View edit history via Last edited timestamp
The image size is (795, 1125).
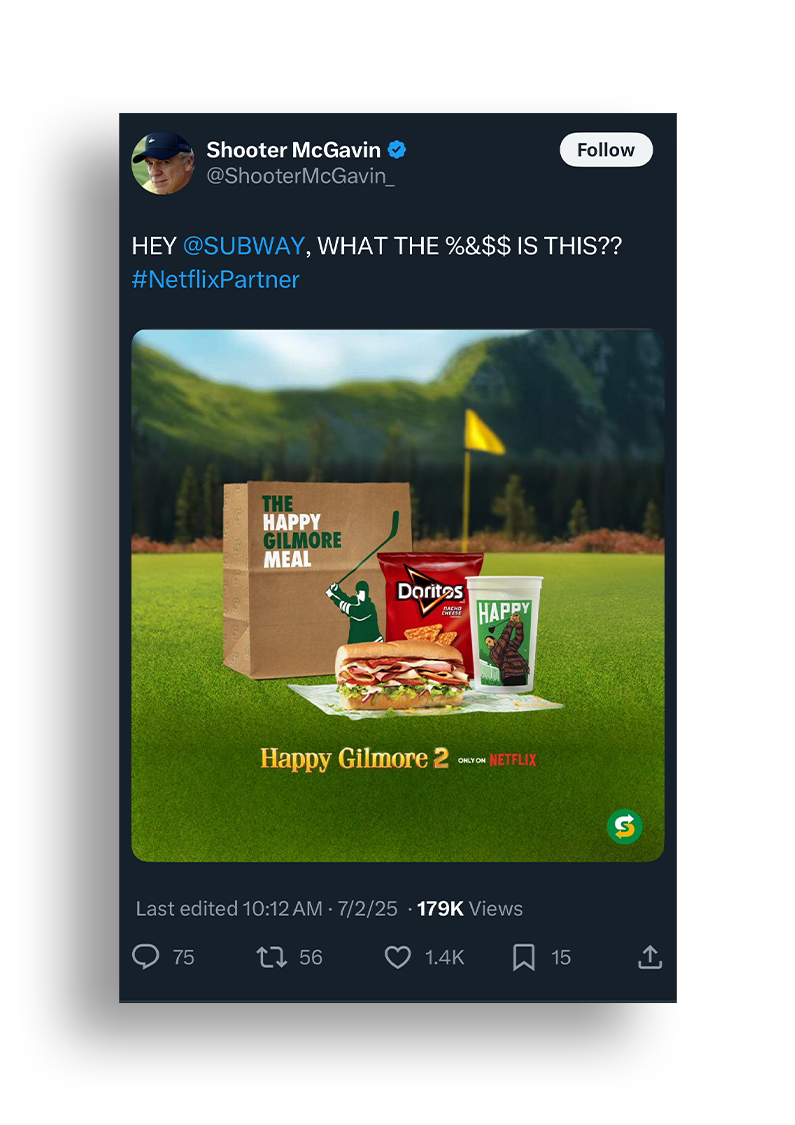(266, 908)
